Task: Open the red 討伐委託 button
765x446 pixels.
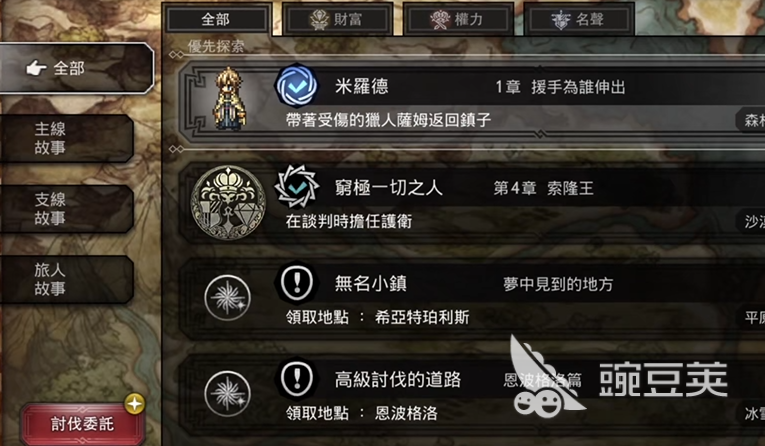Action: (82, 424)
